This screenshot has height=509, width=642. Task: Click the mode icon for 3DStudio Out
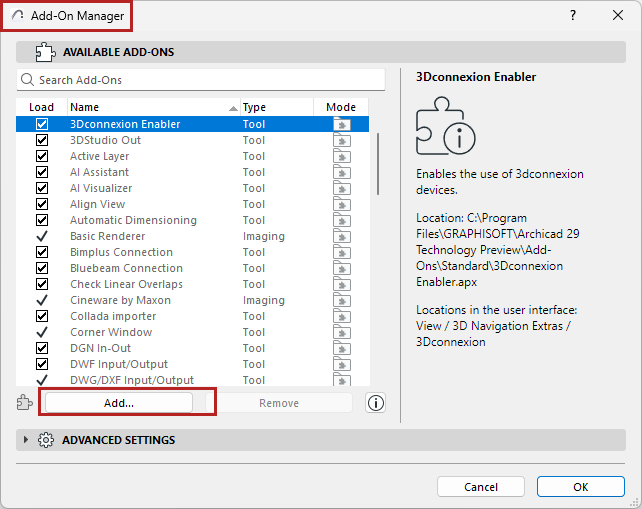coord(342,140)
